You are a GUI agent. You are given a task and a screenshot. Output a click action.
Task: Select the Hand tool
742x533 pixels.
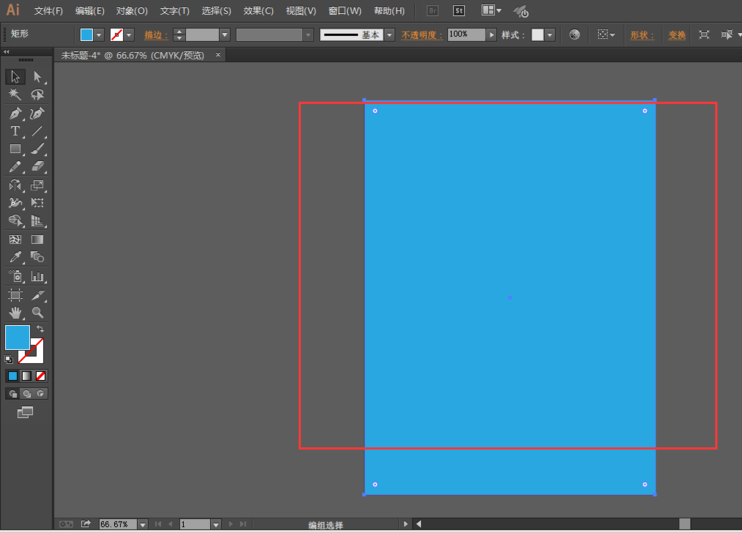15,312
